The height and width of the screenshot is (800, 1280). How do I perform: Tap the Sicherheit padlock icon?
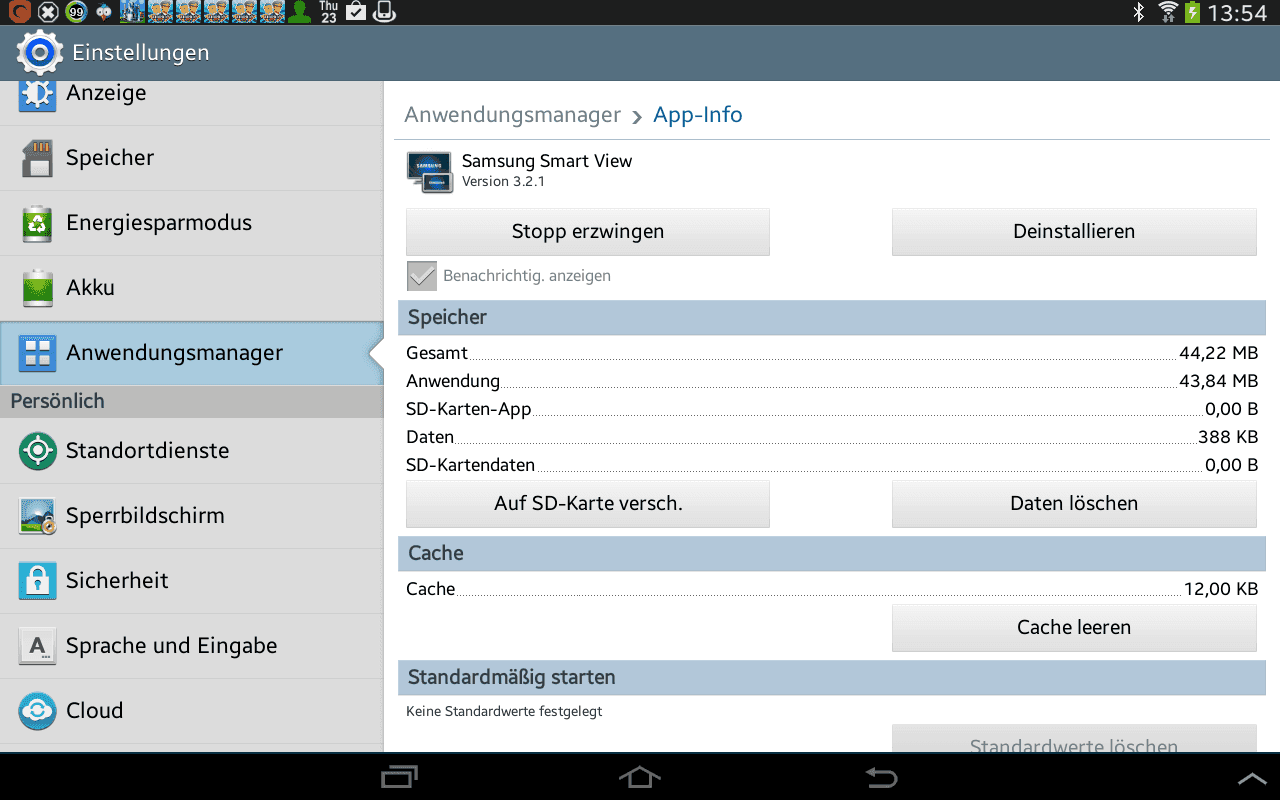pos(37,581)
